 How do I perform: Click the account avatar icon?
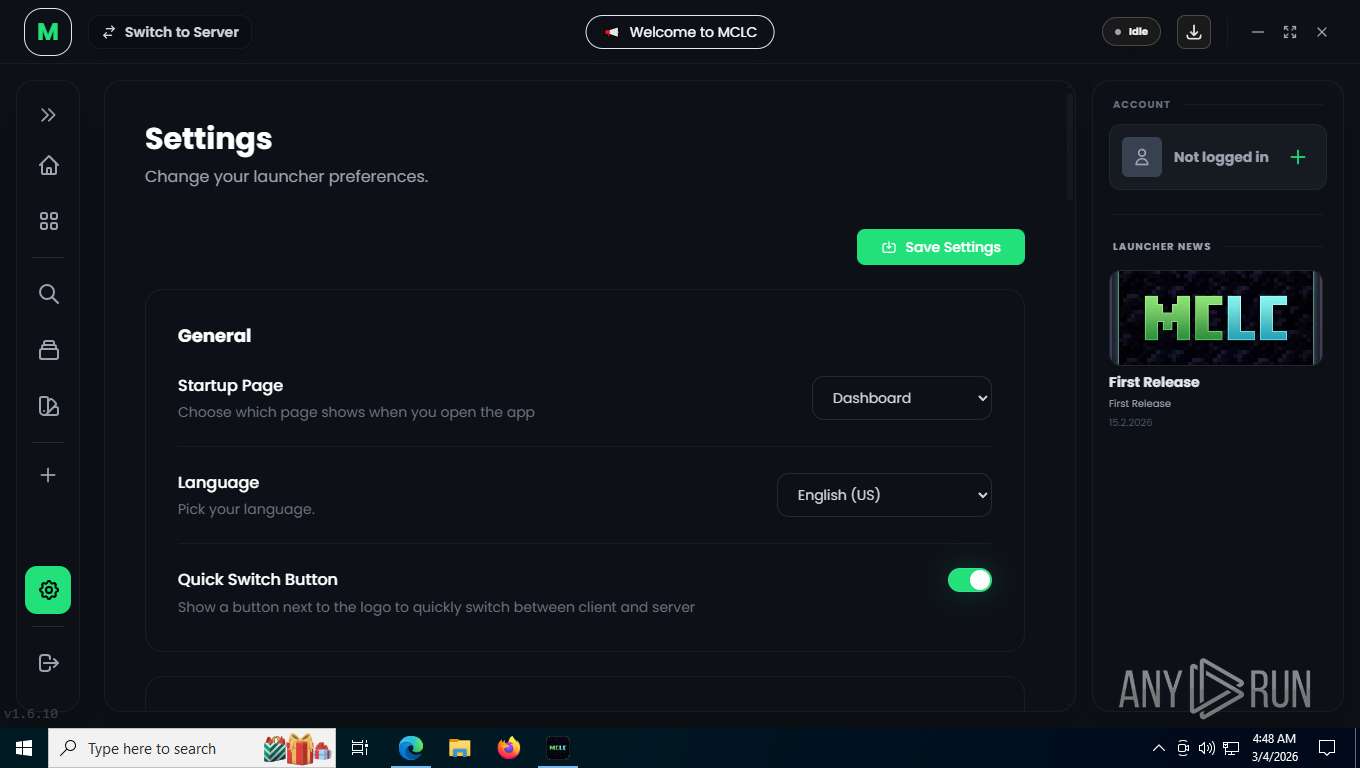(x=1142, y=157)
